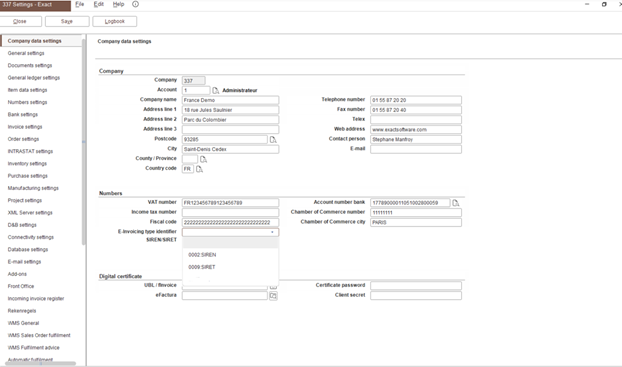Click the Company name field
Viewport: 622px width, 367px height.
(x=230, y=100)
